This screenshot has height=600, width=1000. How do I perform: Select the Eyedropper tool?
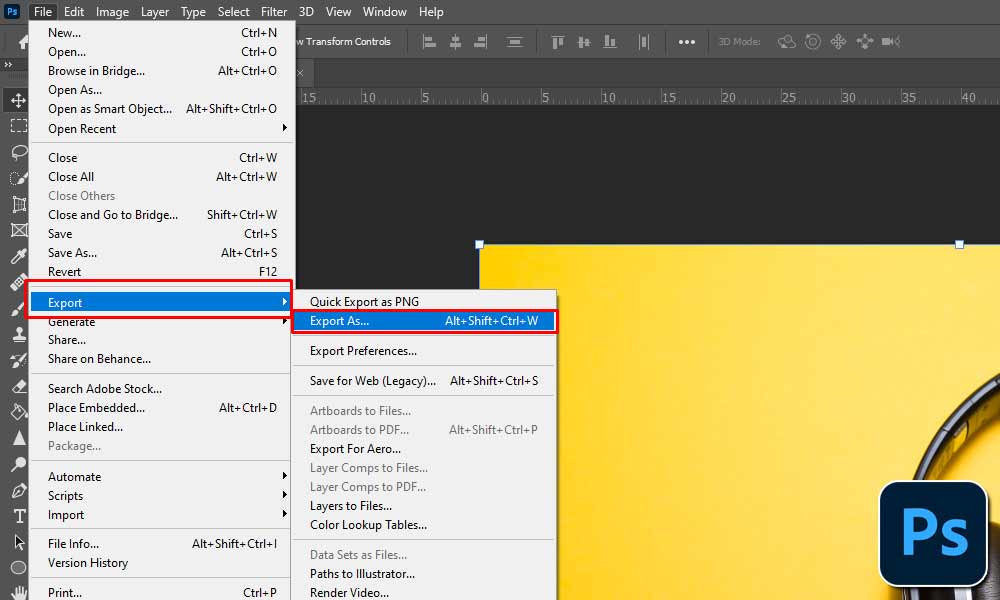(18, 256)
